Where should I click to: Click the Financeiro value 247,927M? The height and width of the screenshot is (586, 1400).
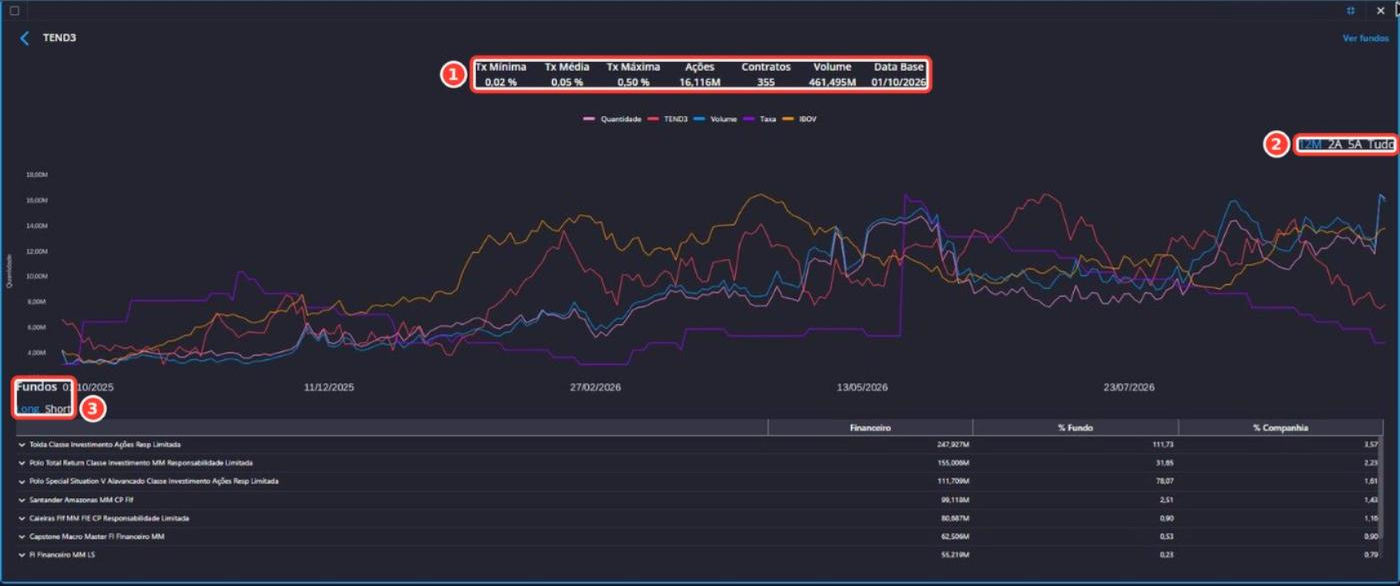(951, 444)
